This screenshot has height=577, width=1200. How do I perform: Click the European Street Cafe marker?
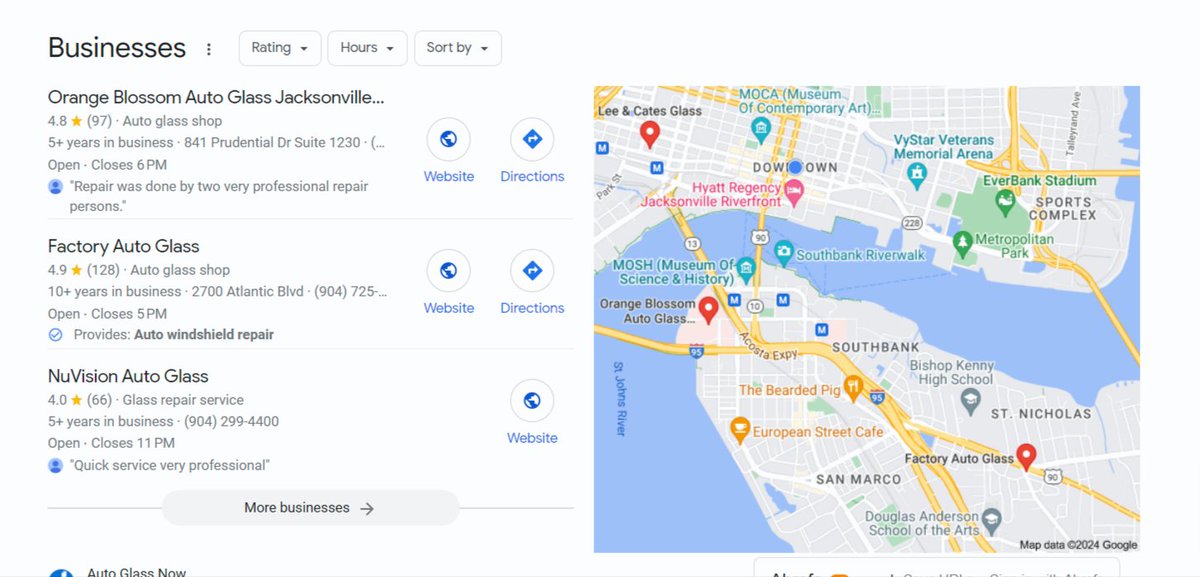click(x=740, y=430)
